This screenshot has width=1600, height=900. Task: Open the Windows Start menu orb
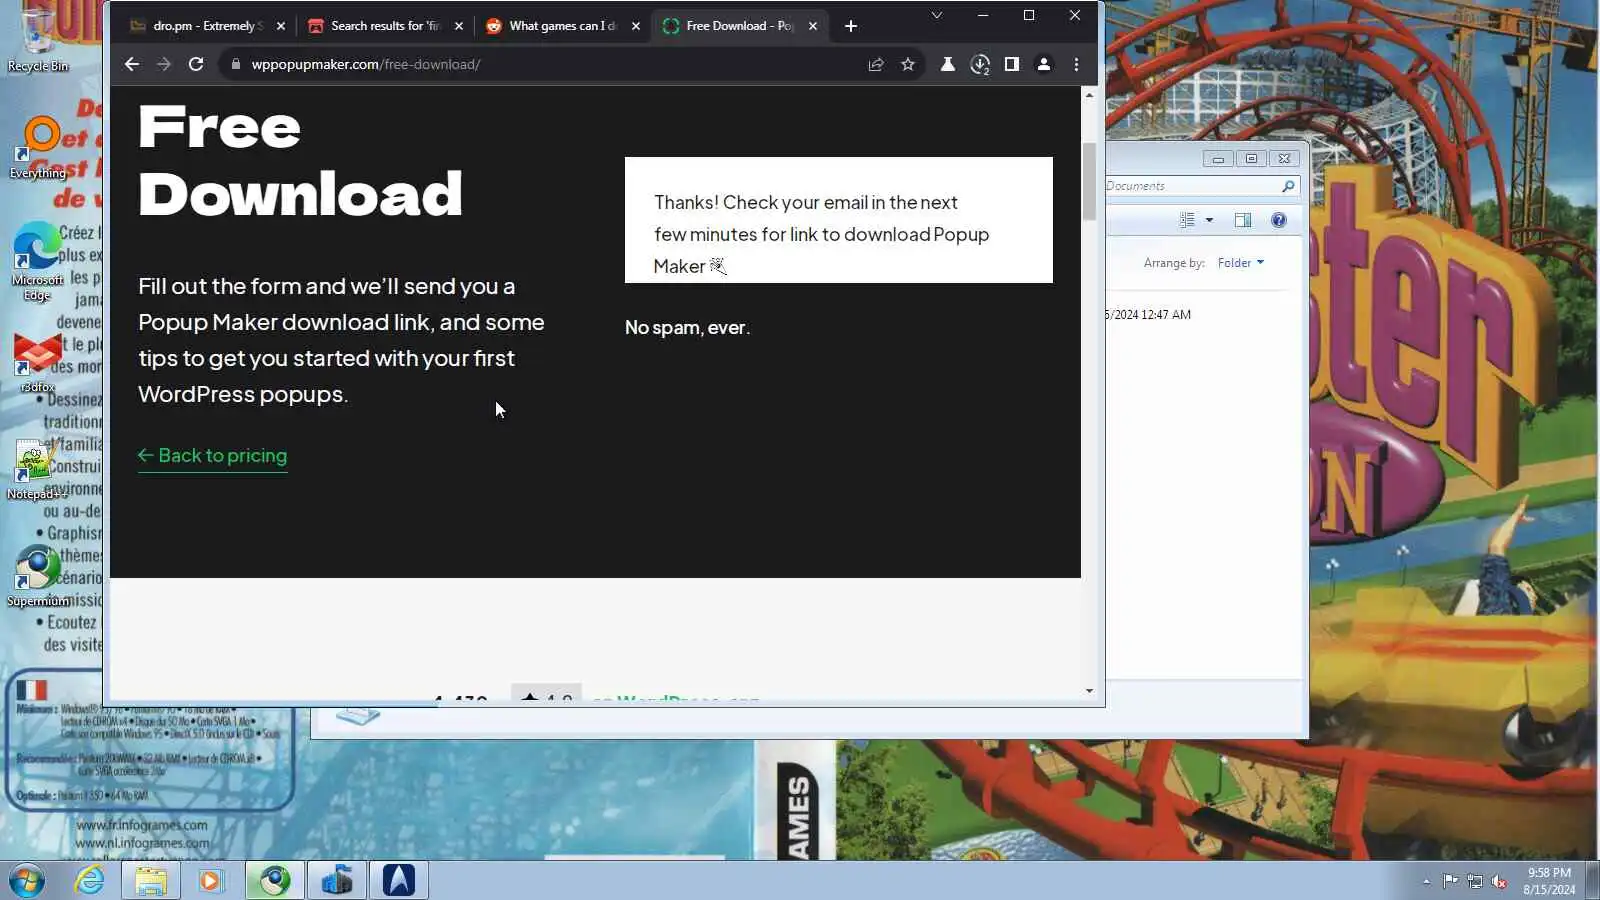click(27, 881)
